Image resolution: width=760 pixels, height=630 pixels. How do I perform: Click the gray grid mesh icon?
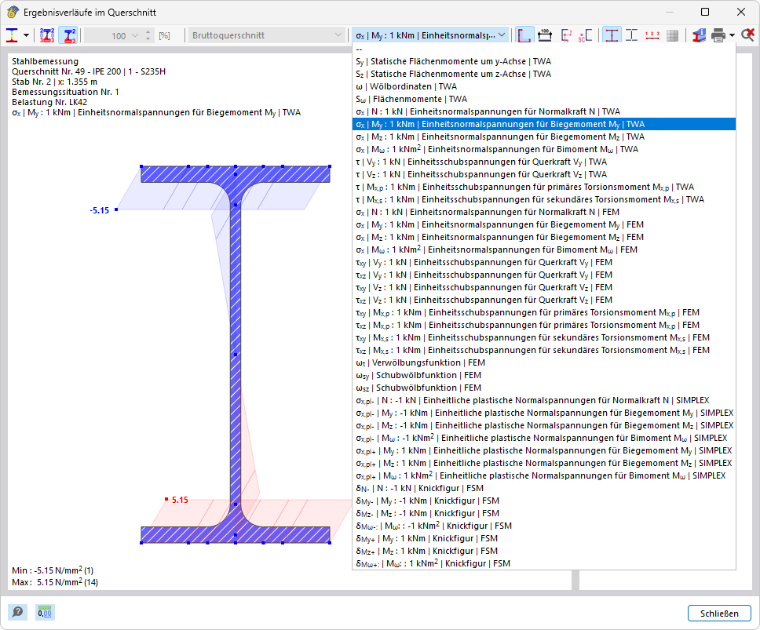[x=673, y=35]
